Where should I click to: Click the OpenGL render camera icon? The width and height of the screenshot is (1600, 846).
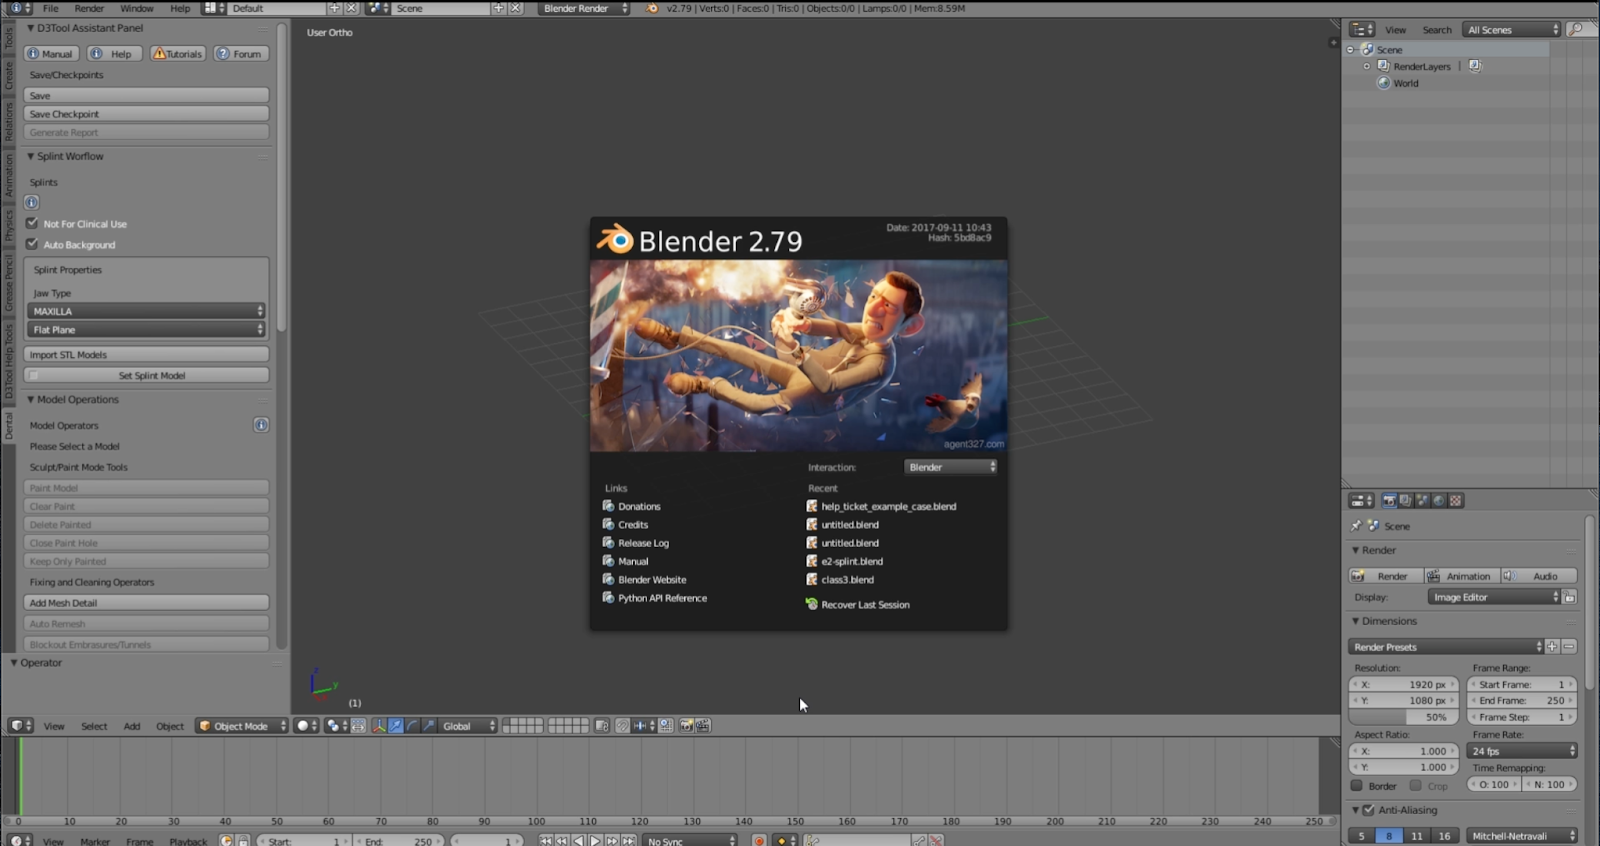pyautogui.click(x=686, y=726)
